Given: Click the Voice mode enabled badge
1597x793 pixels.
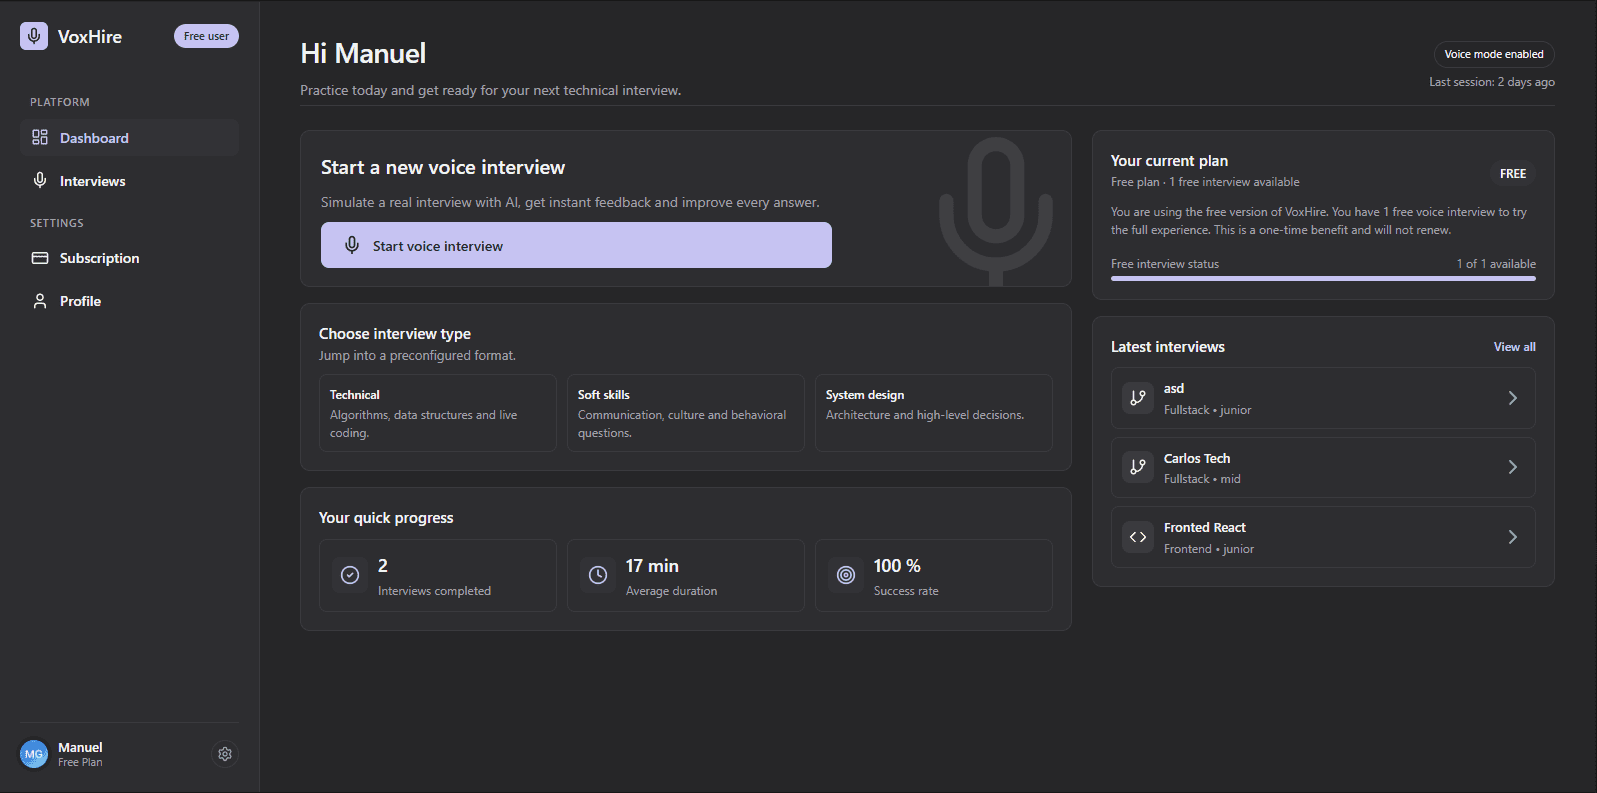Looking at the screenshot, I should tap(1494, 54).
